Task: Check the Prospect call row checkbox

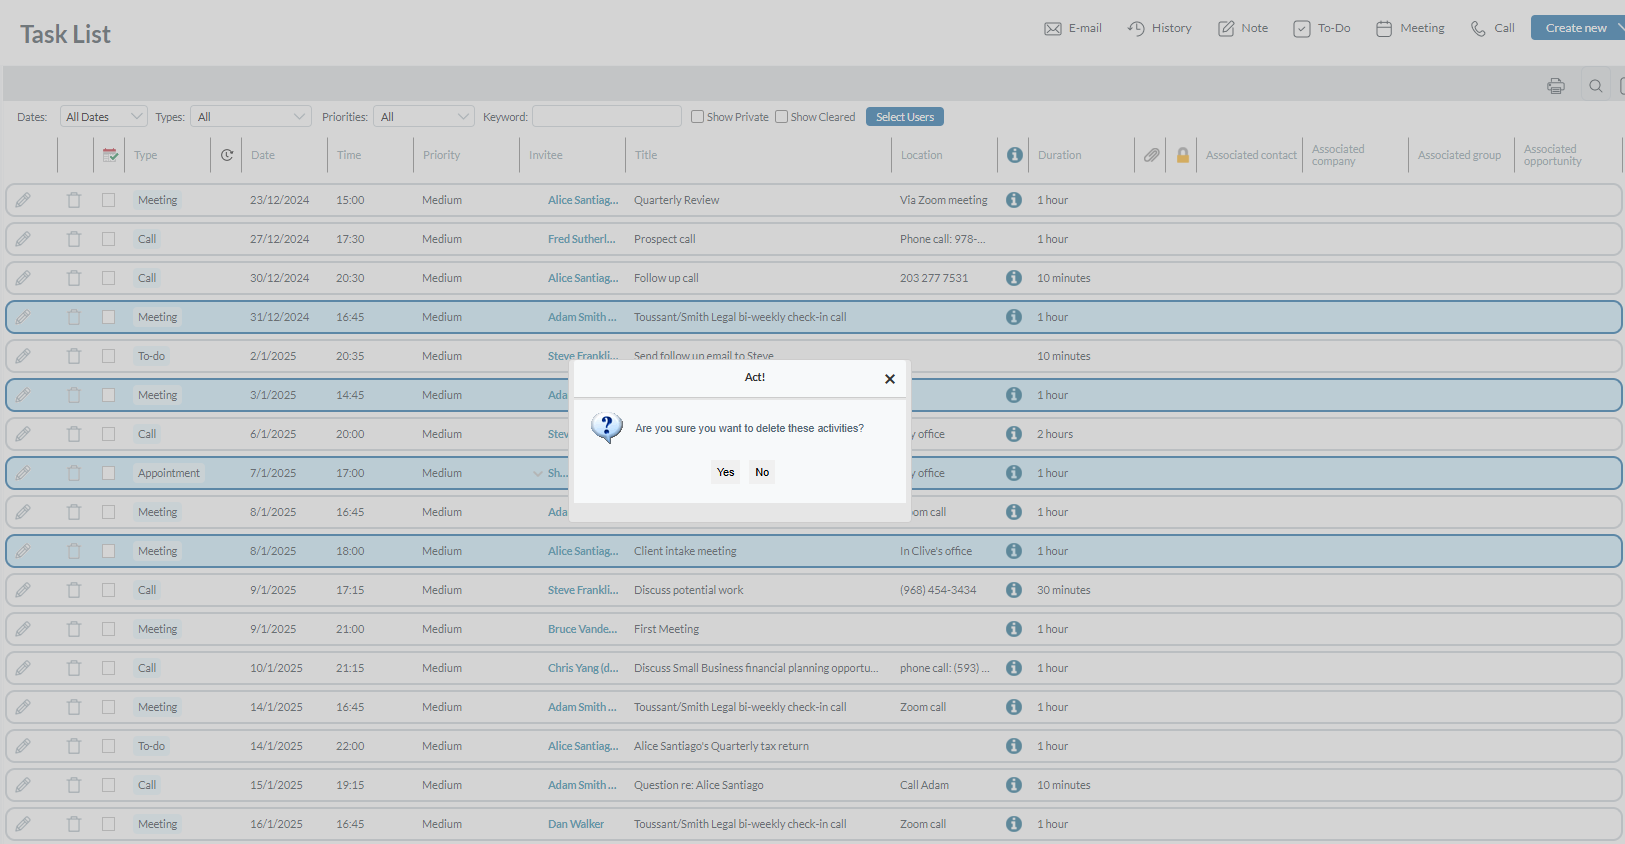Action: point(108,239)
